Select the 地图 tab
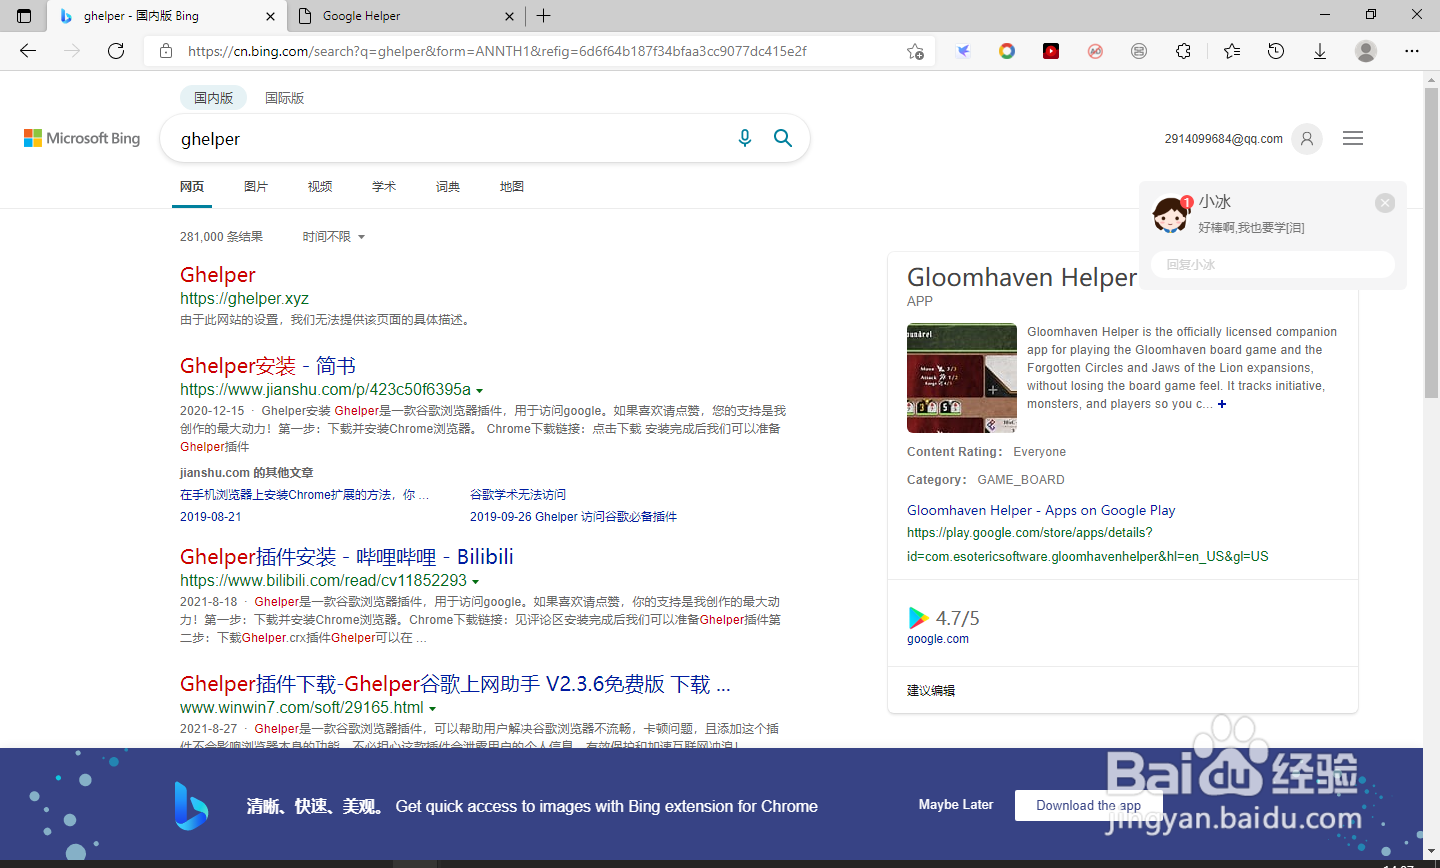 (512, 187)
